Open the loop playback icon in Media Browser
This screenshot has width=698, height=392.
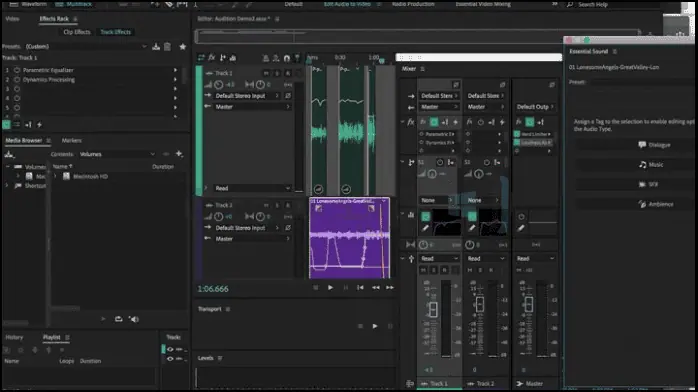pyautogui.click(x=118, y=319)
